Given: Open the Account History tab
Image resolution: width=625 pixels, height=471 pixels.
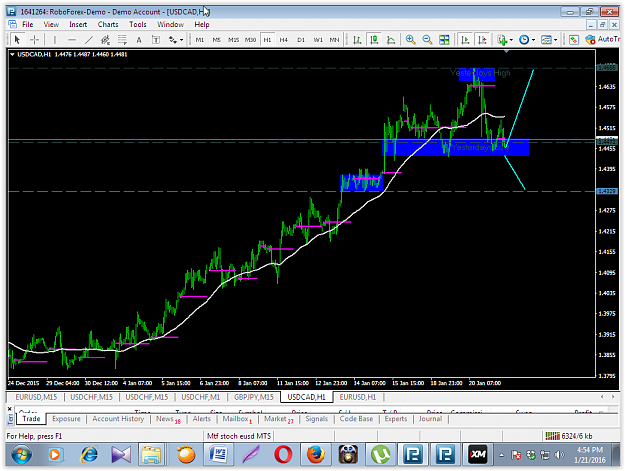Looking at the screenshot, I should [x=118, y=419].
